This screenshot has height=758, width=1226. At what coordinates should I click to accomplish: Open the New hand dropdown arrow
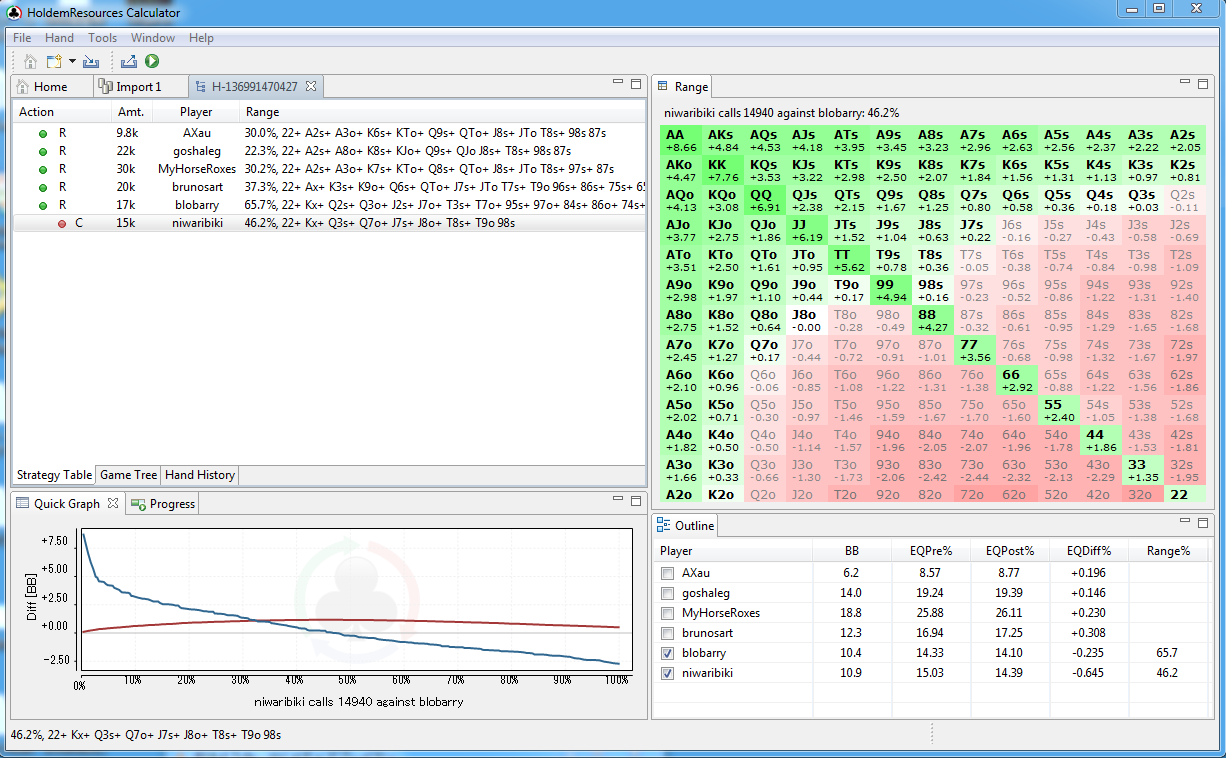tap(72, 62)
